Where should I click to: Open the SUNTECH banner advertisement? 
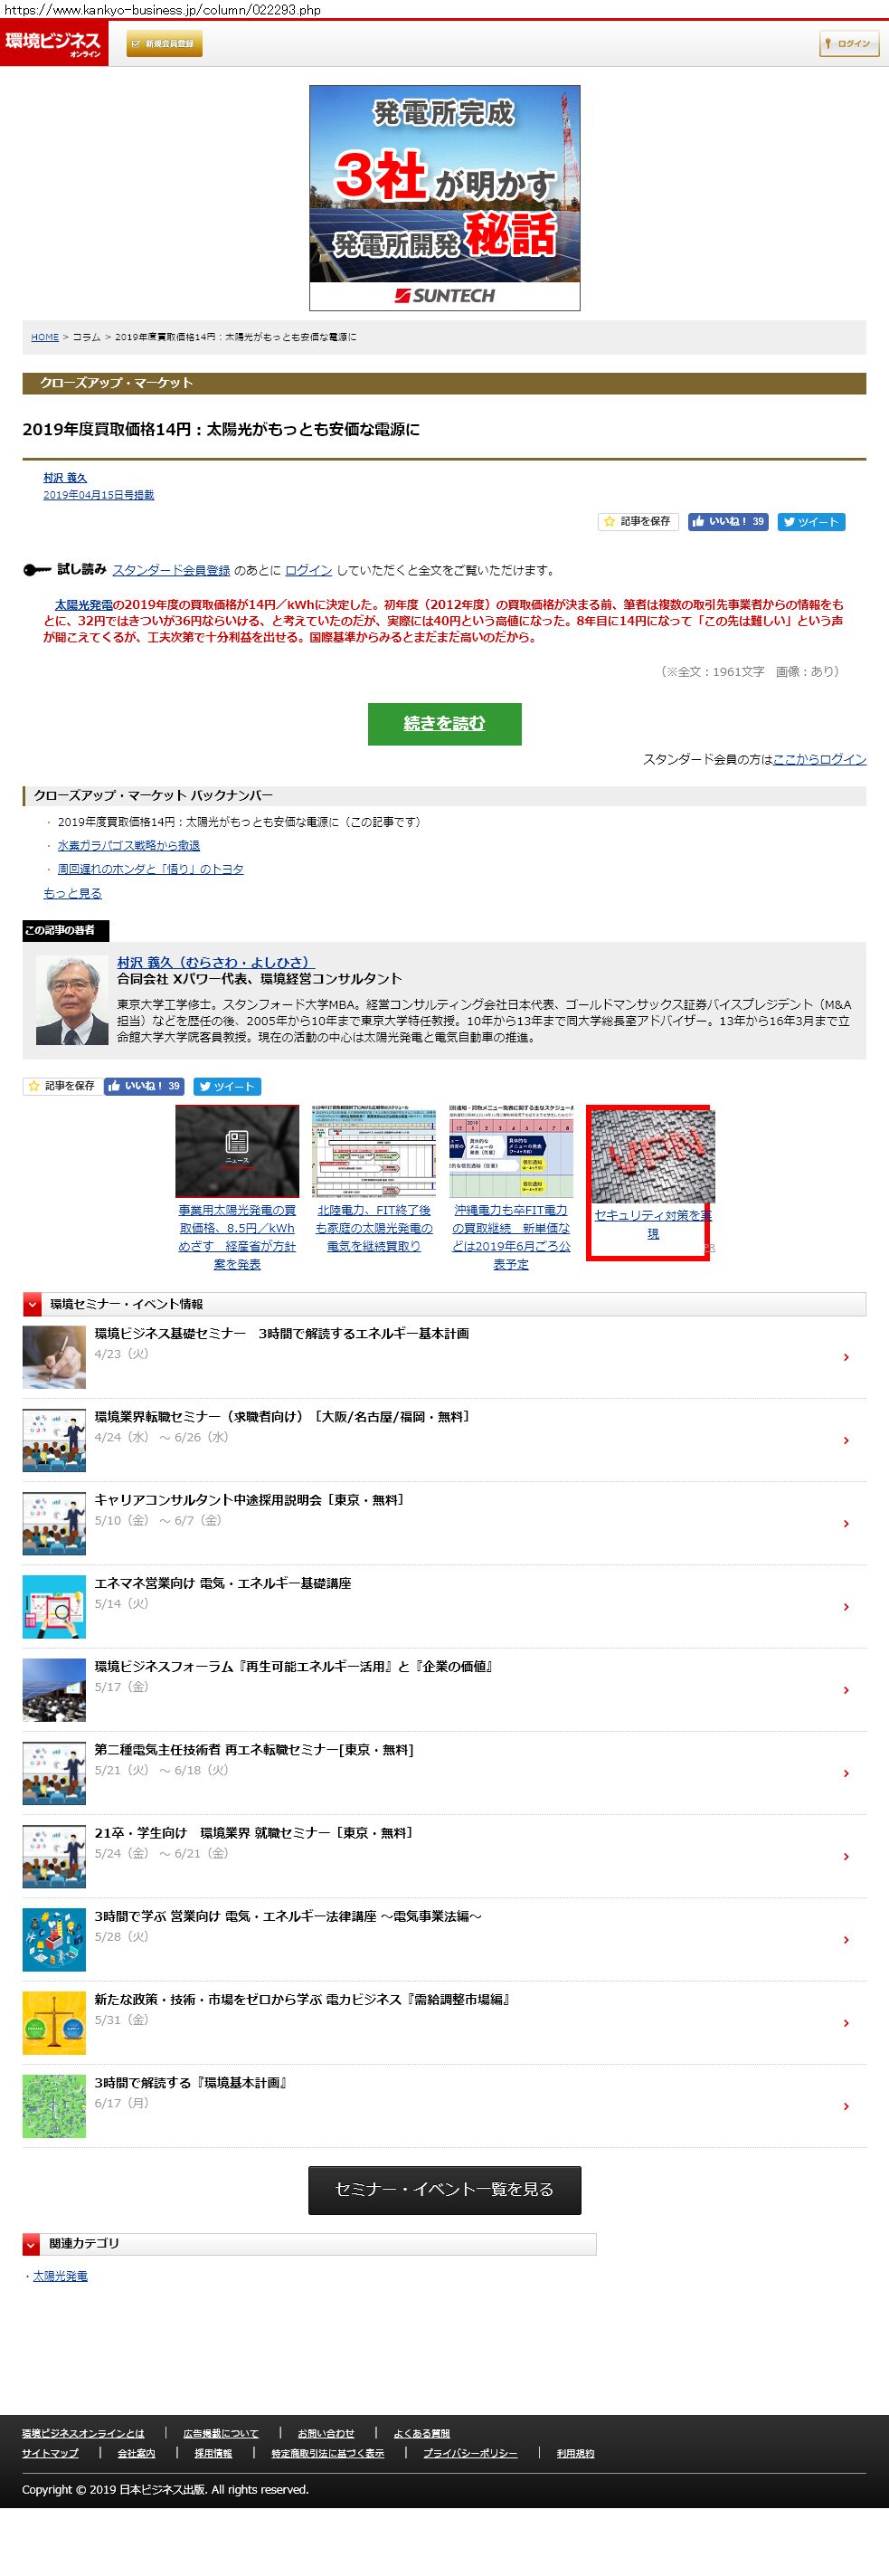tap(444, 198)
